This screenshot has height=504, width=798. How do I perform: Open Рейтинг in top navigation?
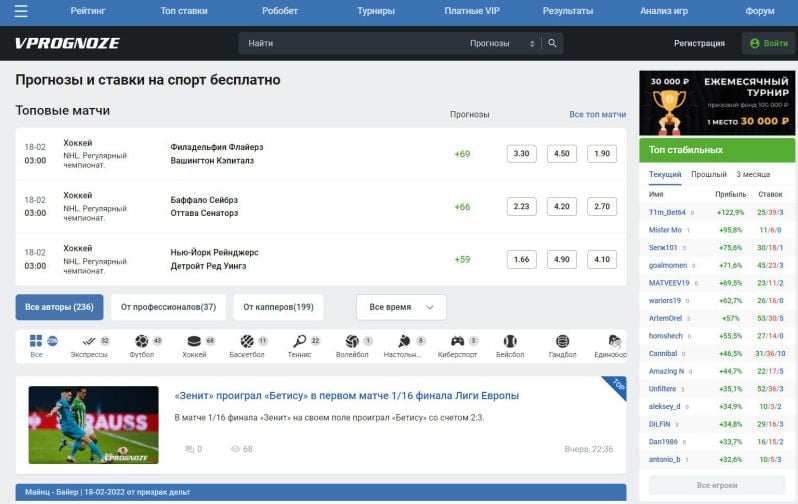point(88,11)
